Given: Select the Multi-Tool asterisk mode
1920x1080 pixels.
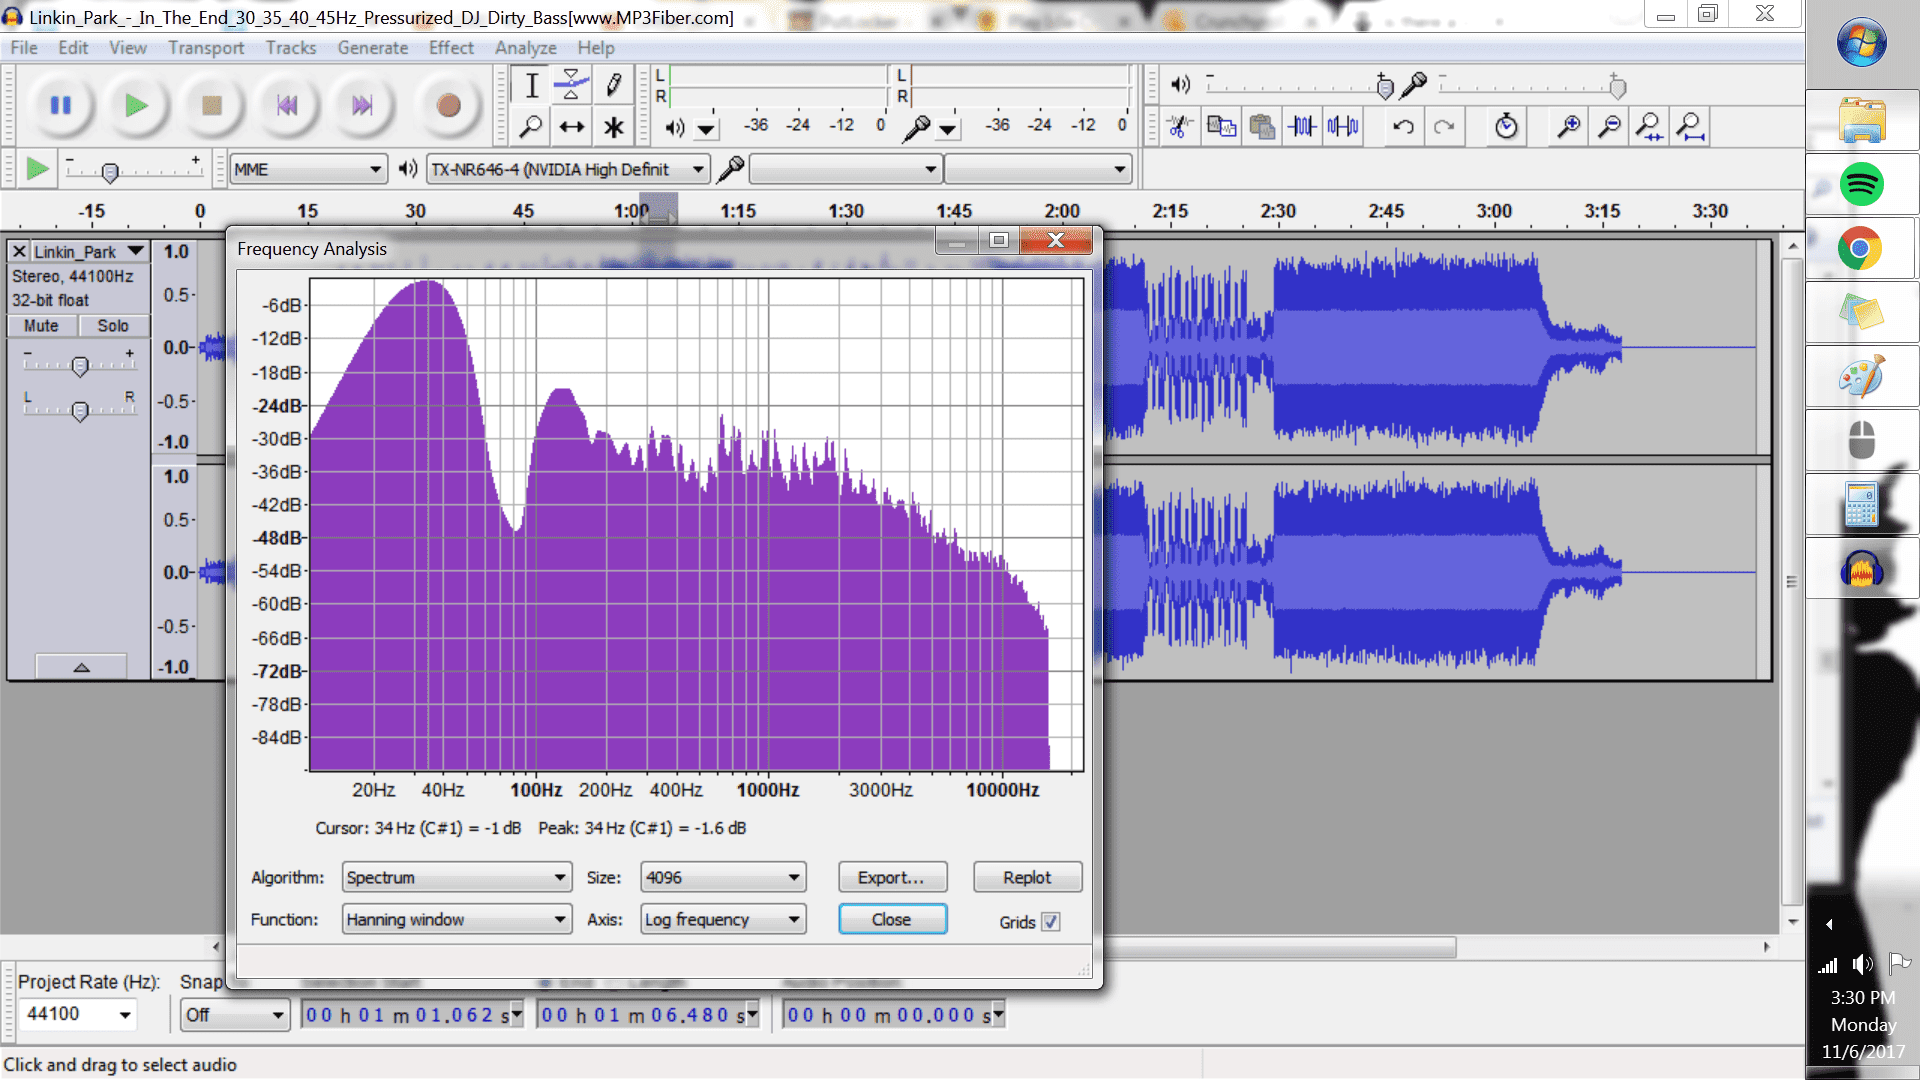Looking at the screenshot, I should tap(613, 127).
